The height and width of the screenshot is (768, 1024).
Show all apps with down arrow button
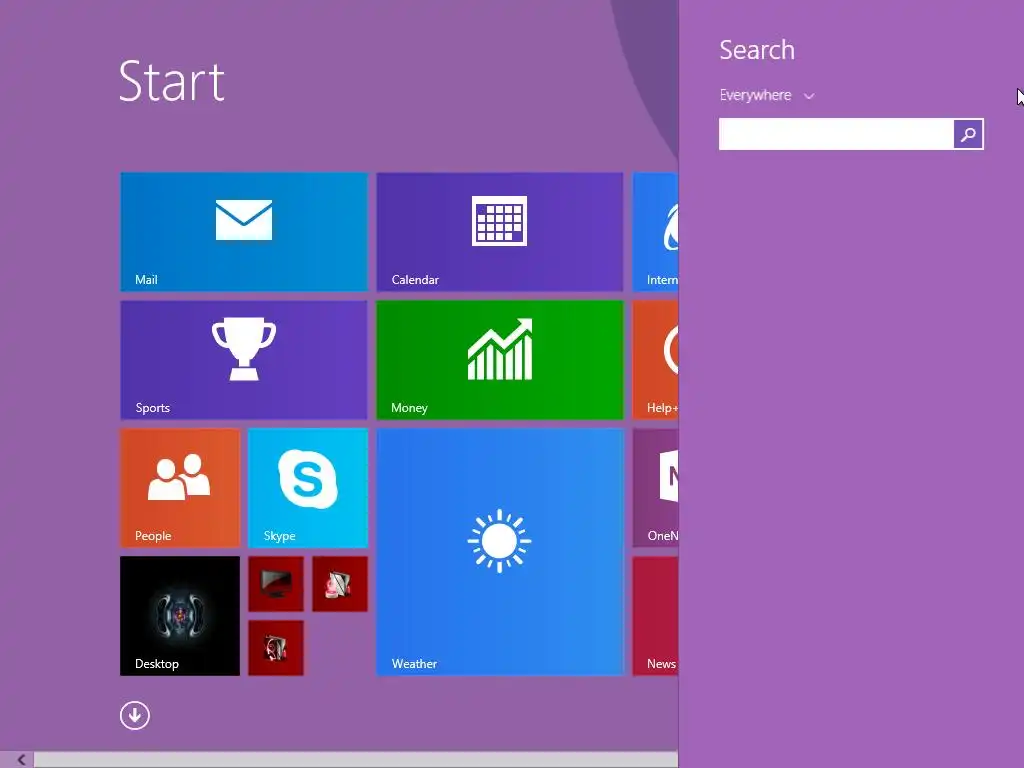click(135, 716)
